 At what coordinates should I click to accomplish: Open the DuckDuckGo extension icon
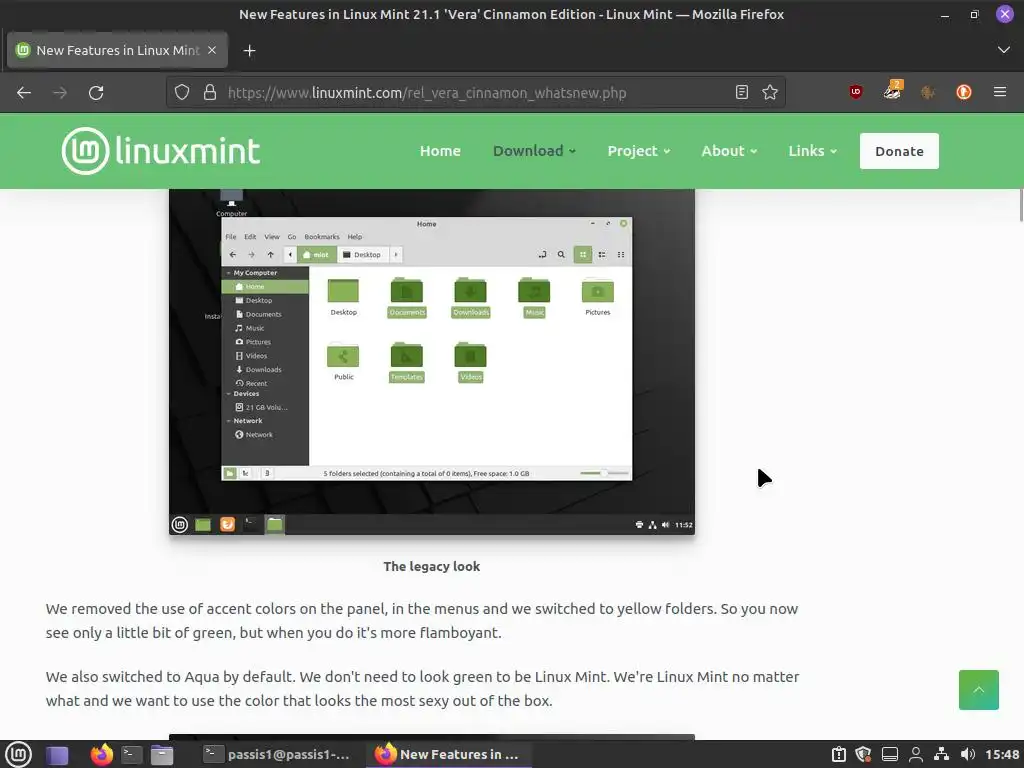964,92
